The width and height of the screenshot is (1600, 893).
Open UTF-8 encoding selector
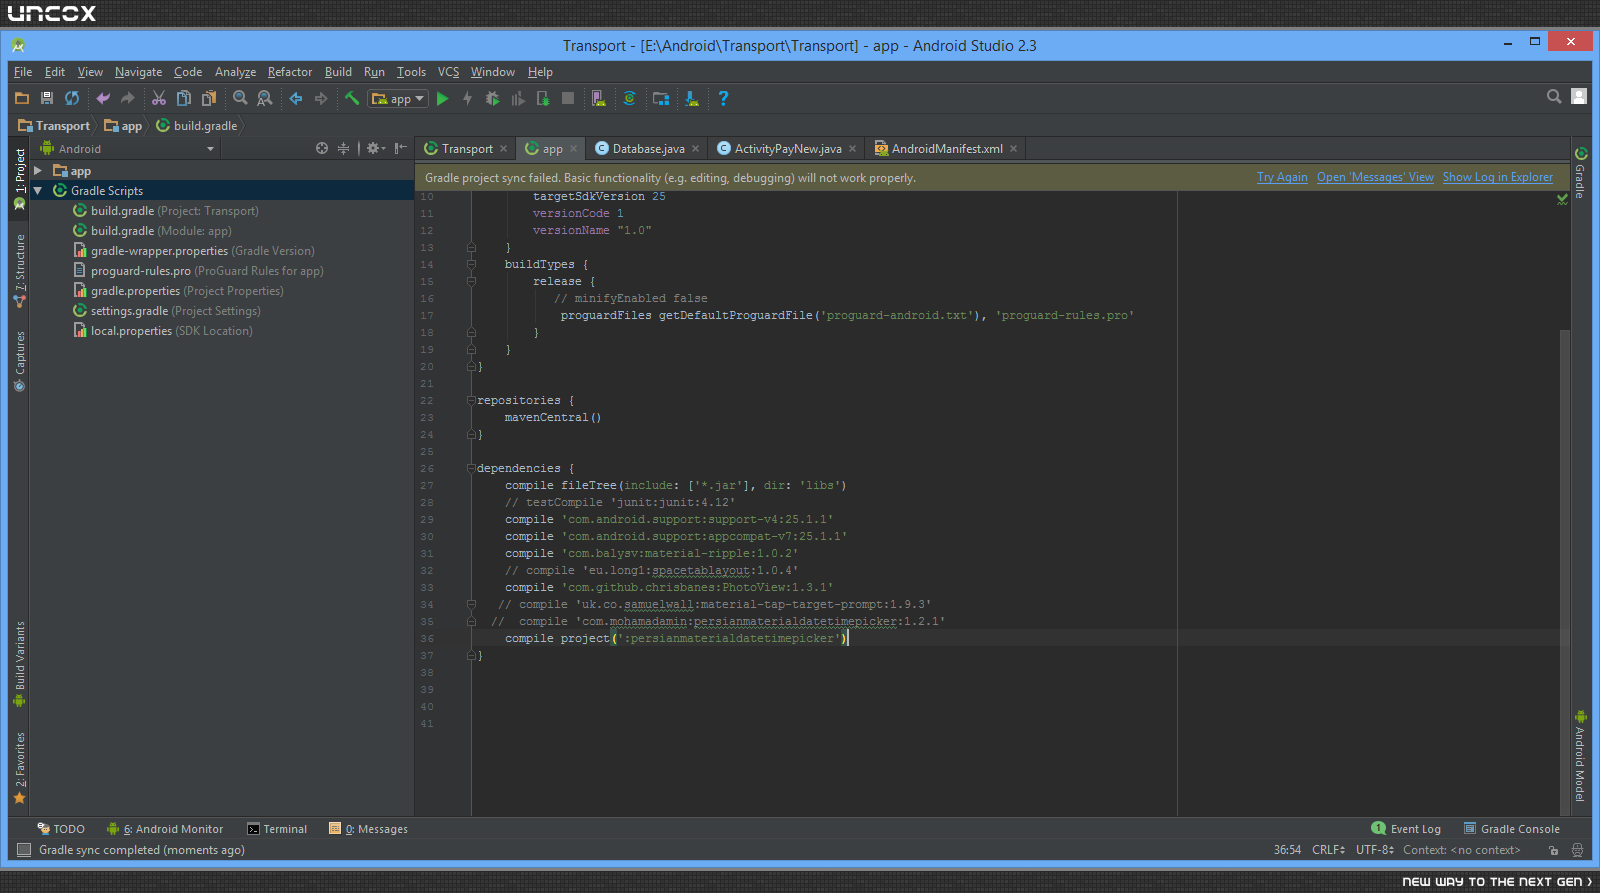[x=1374, y=850]
